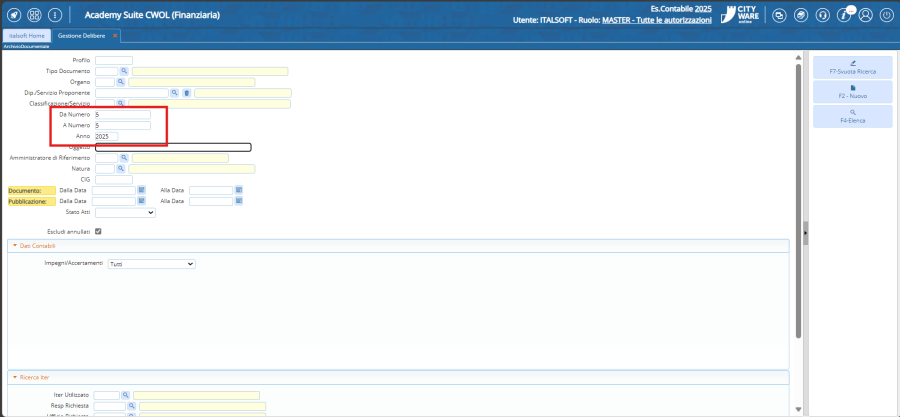
Task: Collapse the Ricerca Iter section
Action: pos(14,377)
